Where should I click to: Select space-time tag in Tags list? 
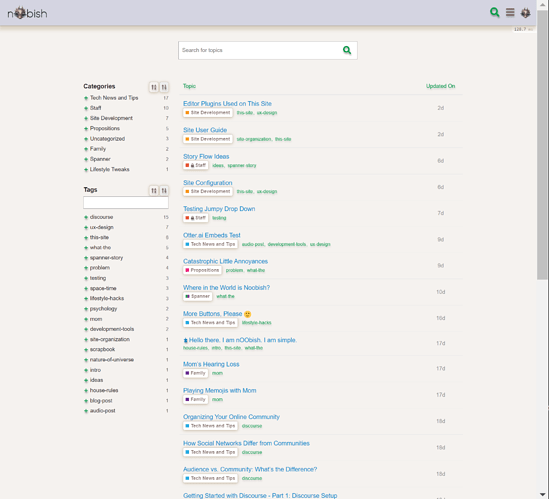(x=103, y=288)
